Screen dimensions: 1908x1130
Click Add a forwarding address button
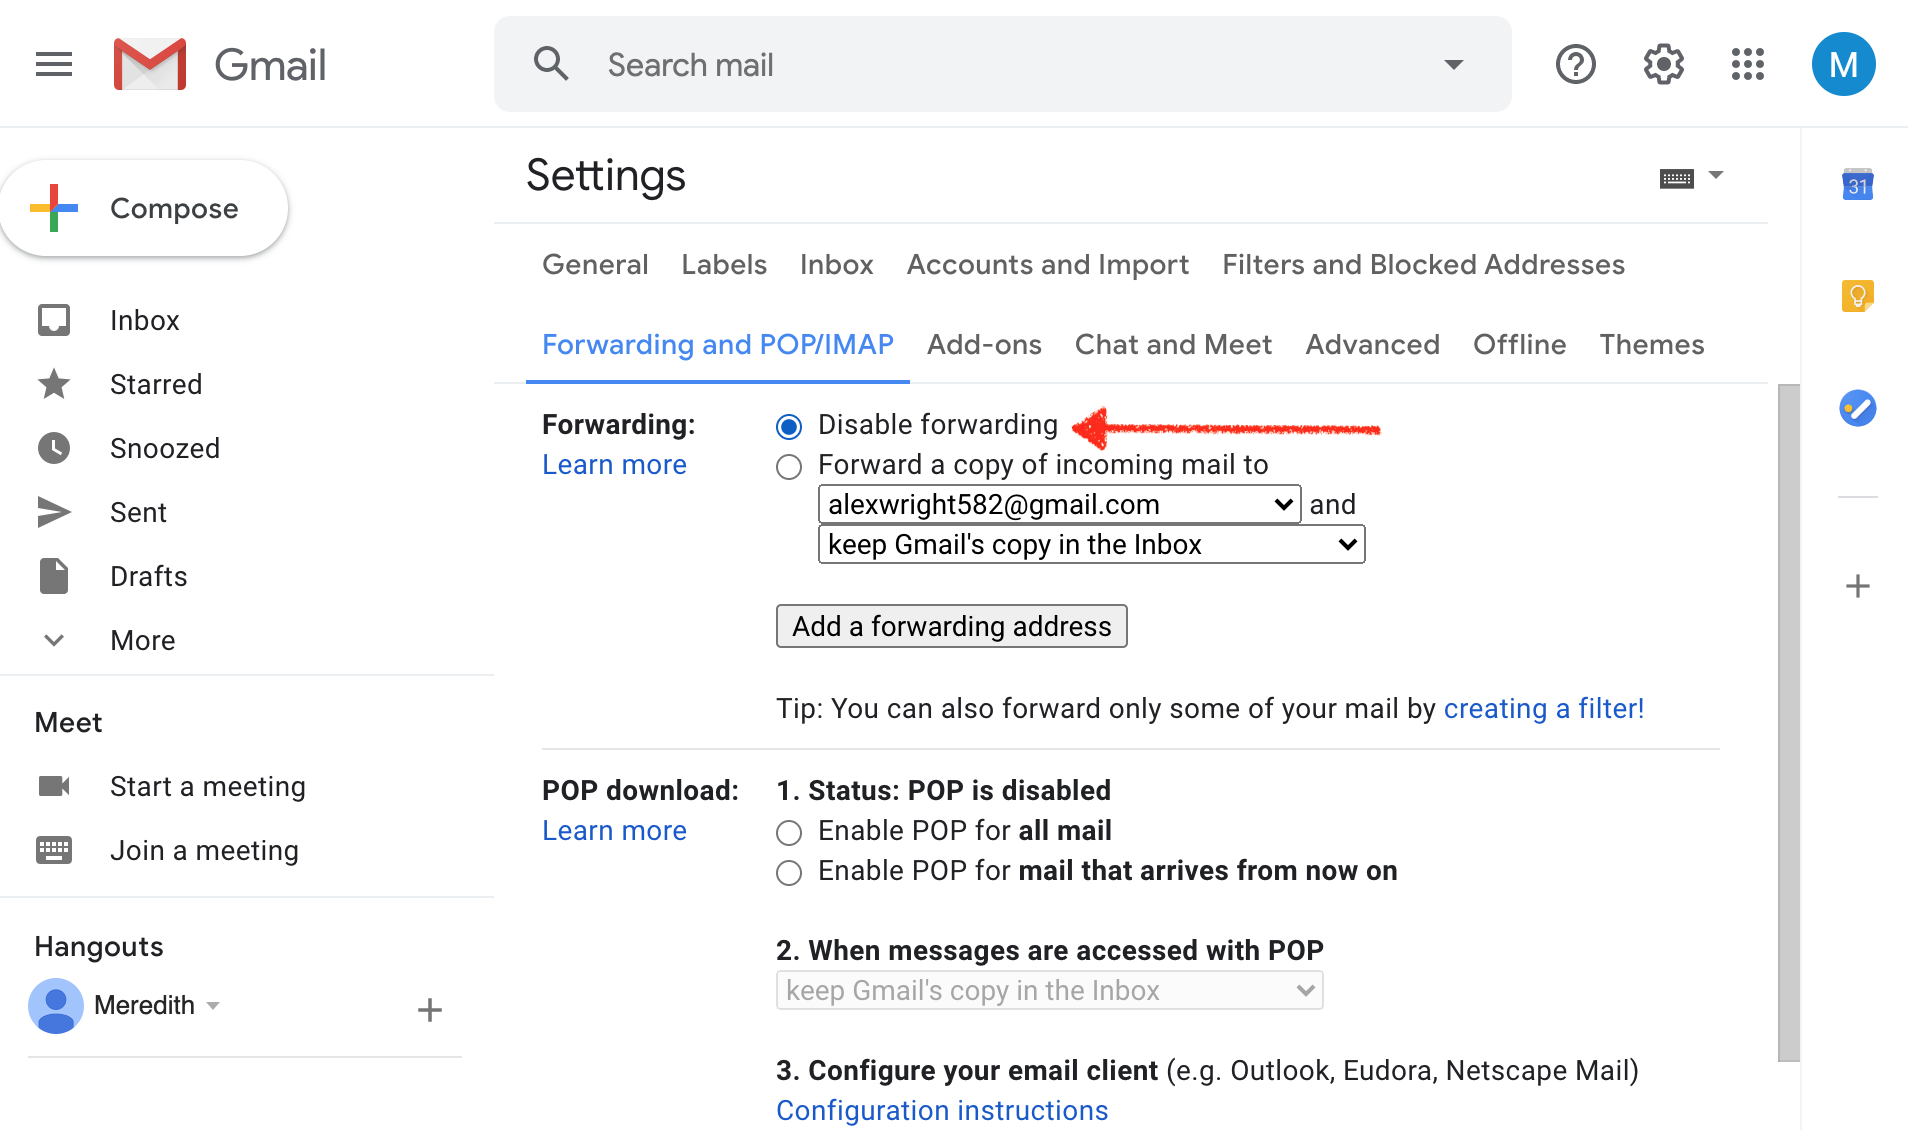(x=951, y=626)
